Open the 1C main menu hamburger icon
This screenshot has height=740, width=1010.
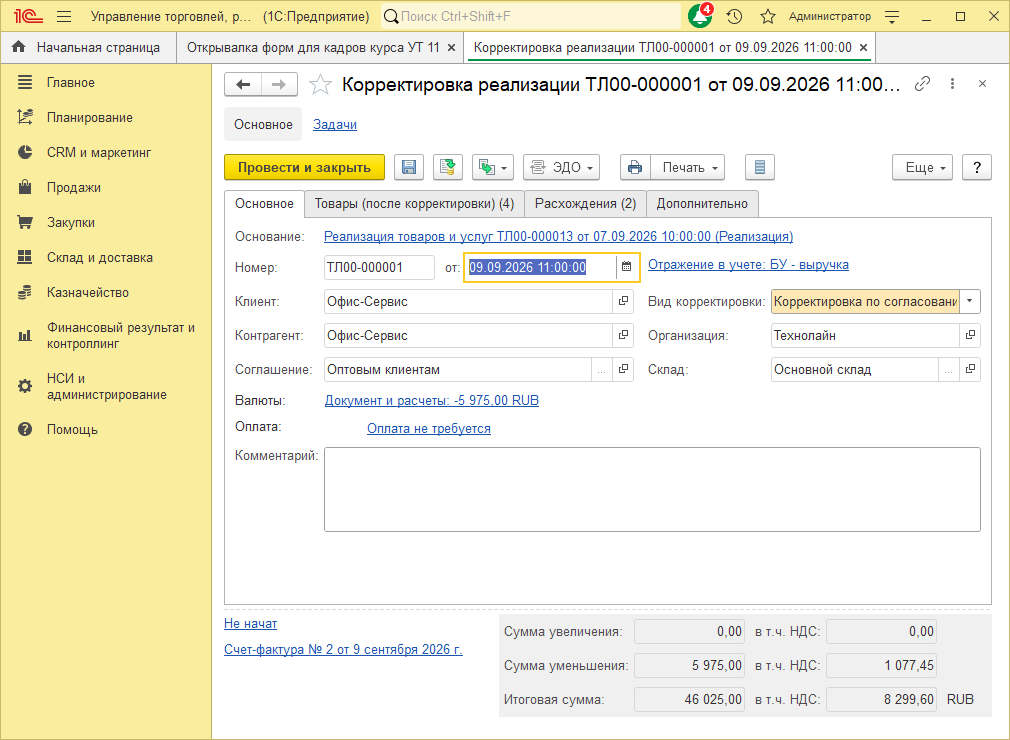[64, 16]
